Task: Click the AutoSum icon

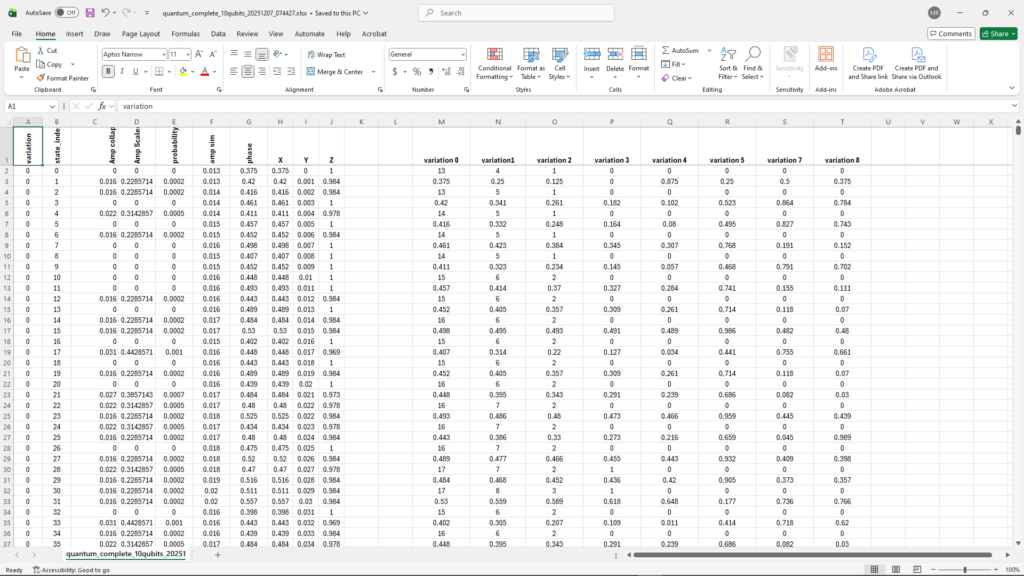Action: pos(666,50)
